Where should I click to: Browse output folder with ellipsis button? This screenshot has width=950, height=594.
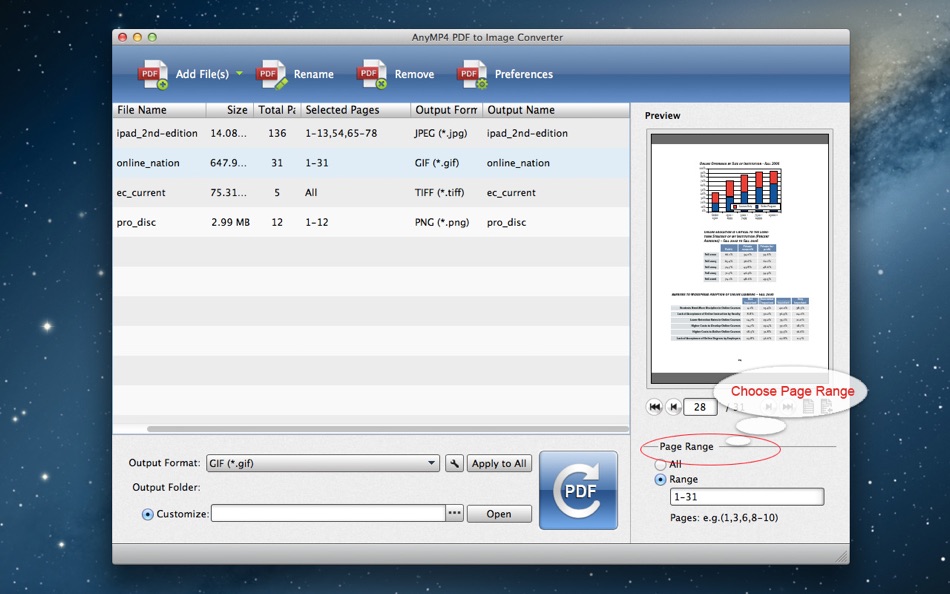tap(454, 513)
